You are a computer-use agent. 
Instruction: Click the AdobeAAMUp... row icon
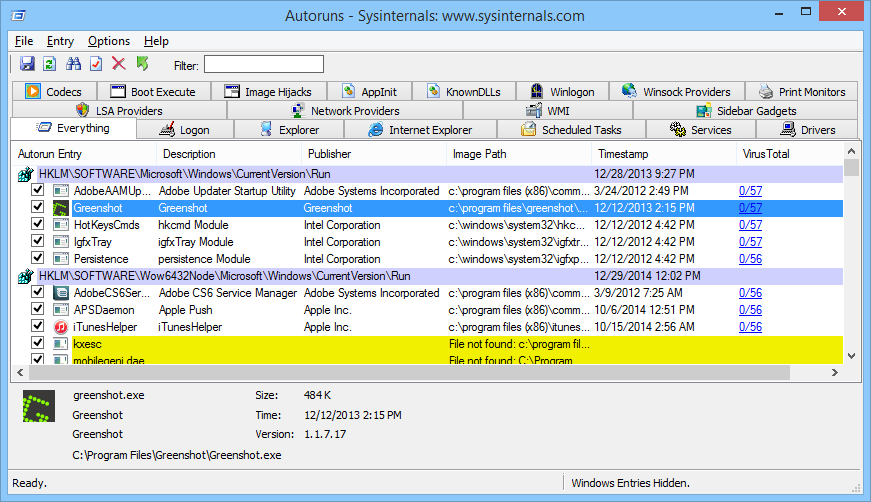click(x=61, y=191)
